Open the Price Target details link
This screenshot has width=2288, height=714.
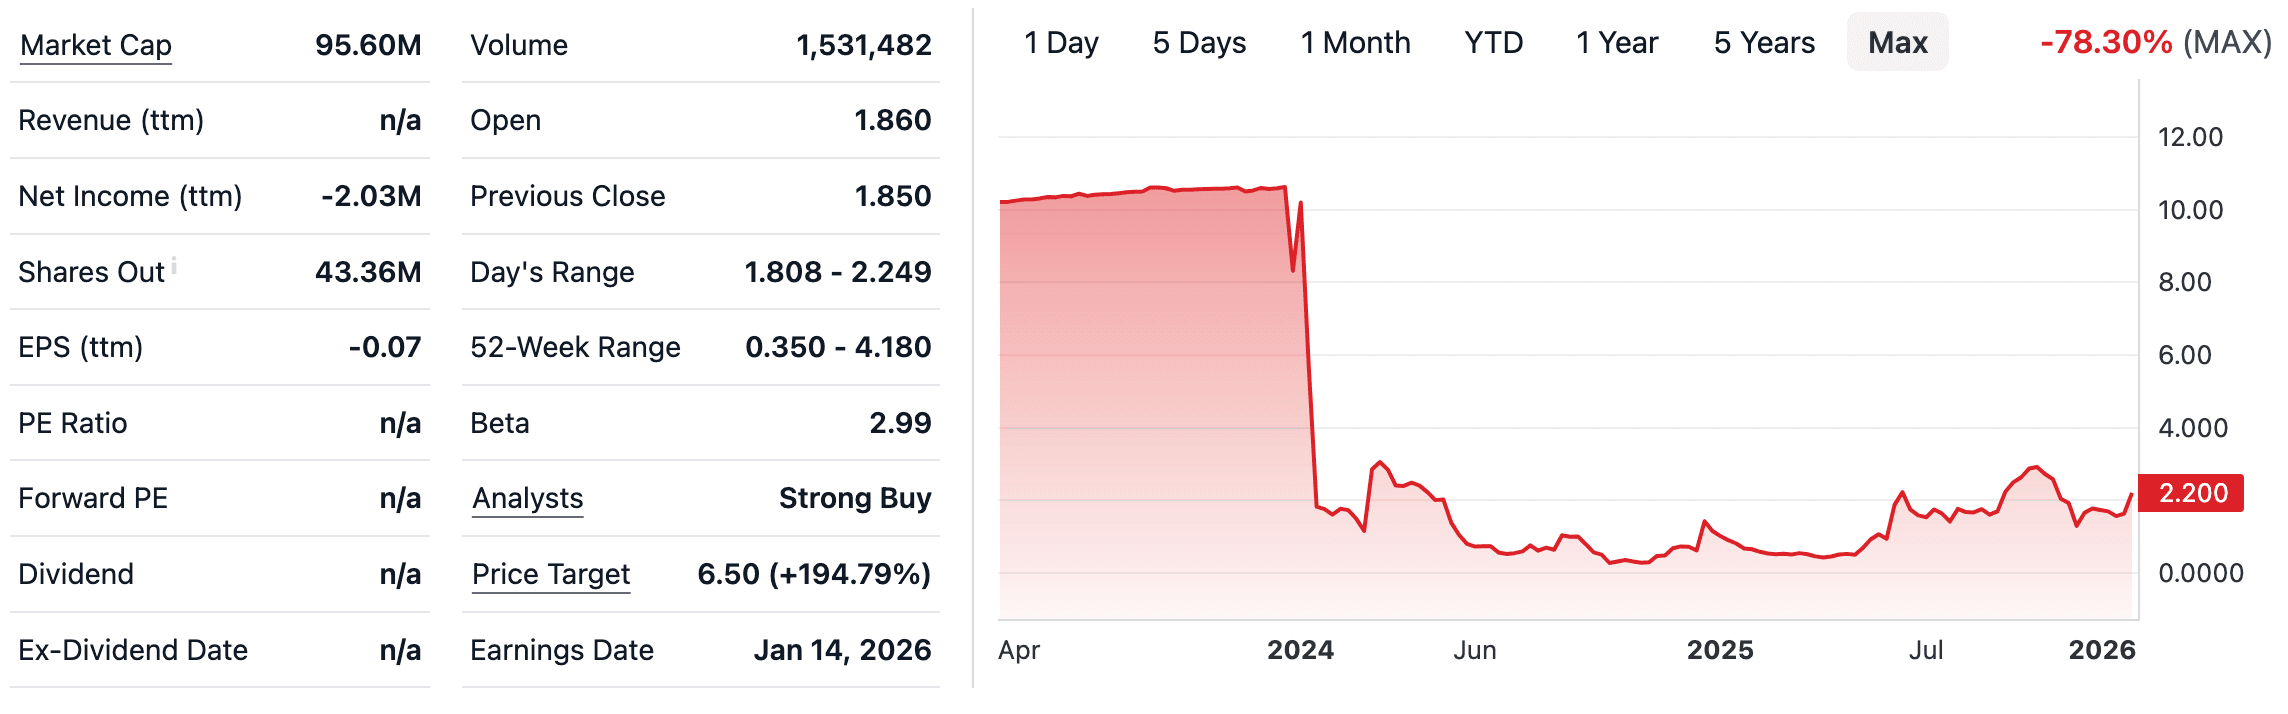click(551, 574)
